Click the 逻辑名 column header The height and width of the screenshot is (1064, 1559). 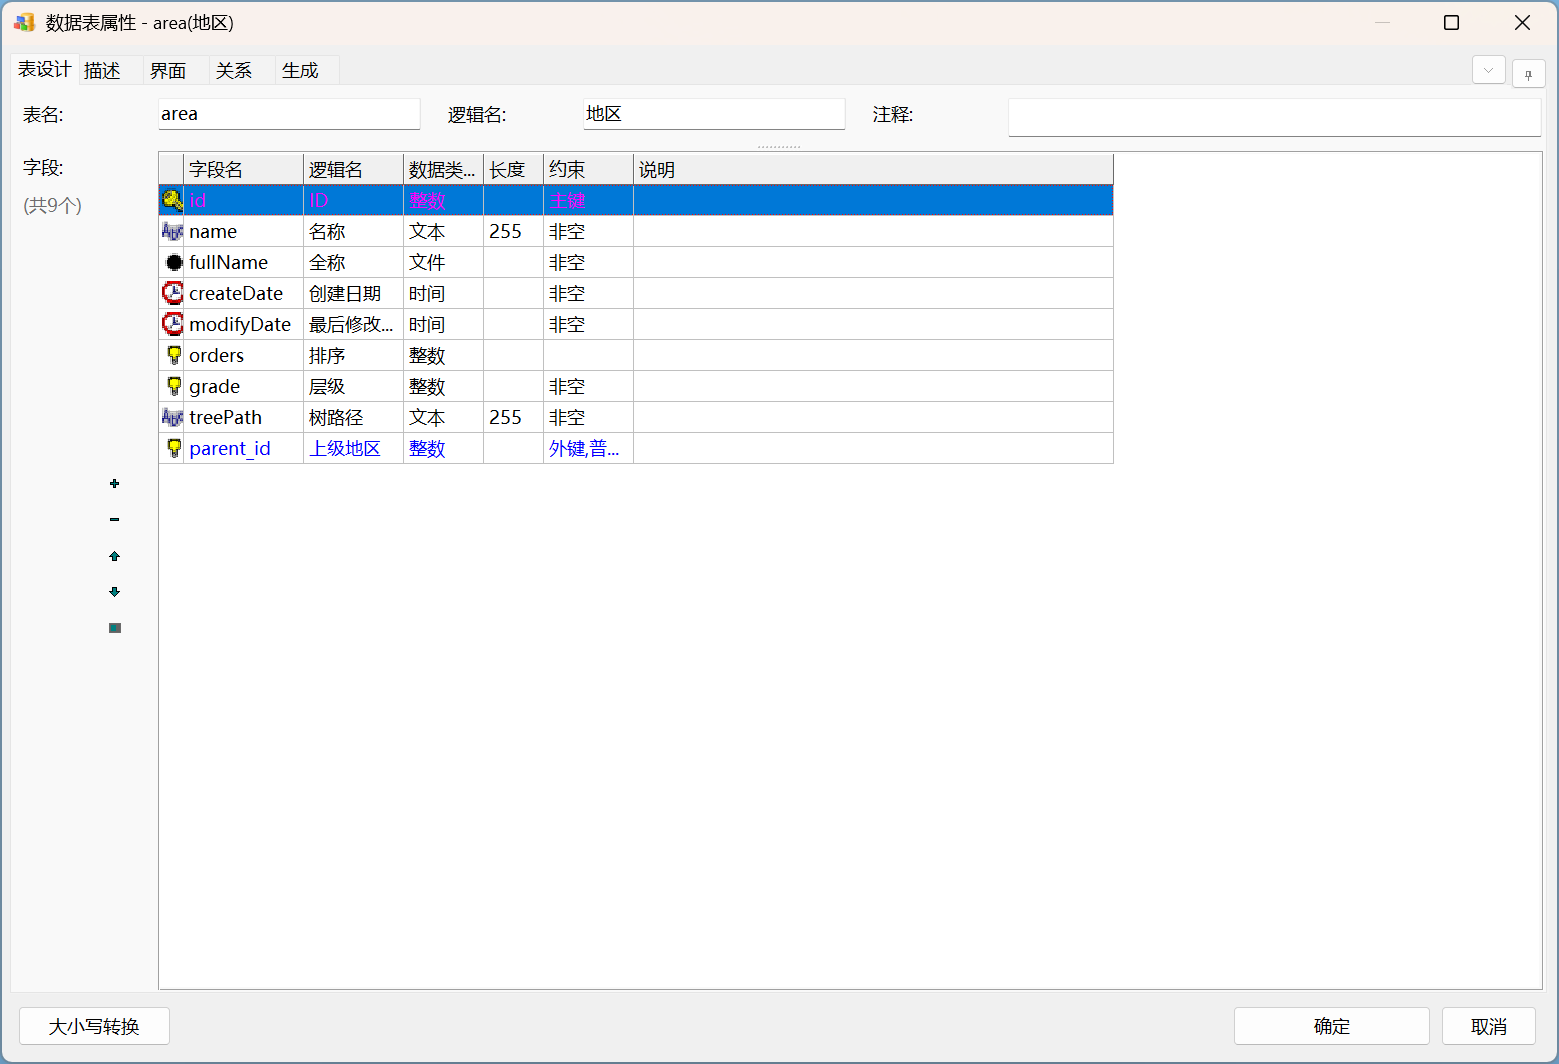coord(353,170)
